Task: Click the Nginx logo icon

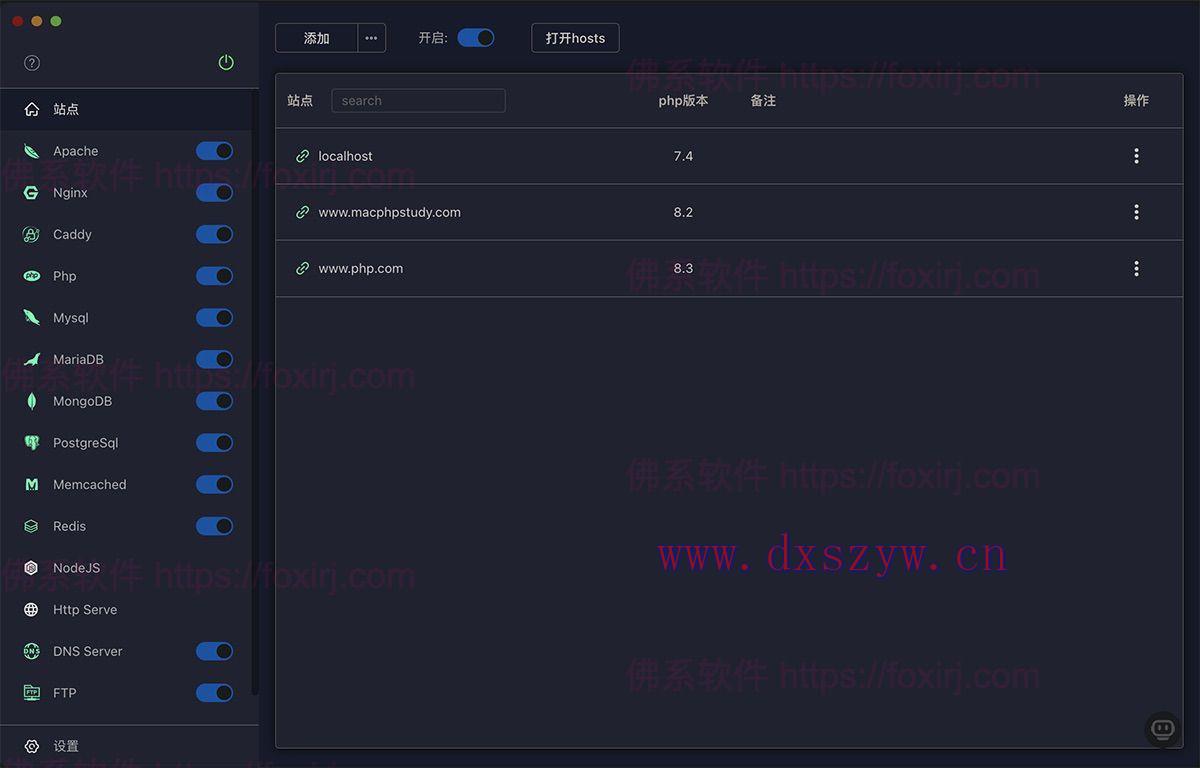Action: coord(32,193)
